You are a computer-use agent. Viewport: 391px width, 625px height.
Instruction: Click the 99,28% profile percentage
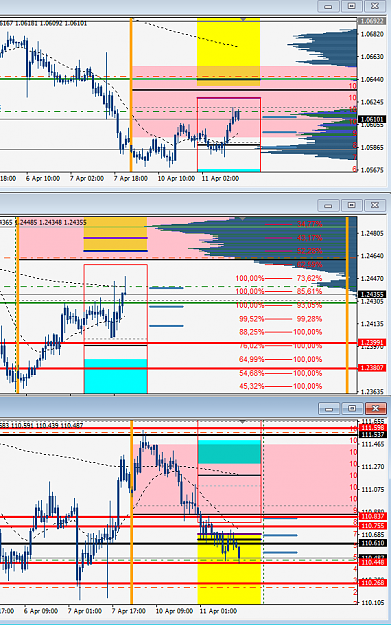tap(309, 319)
